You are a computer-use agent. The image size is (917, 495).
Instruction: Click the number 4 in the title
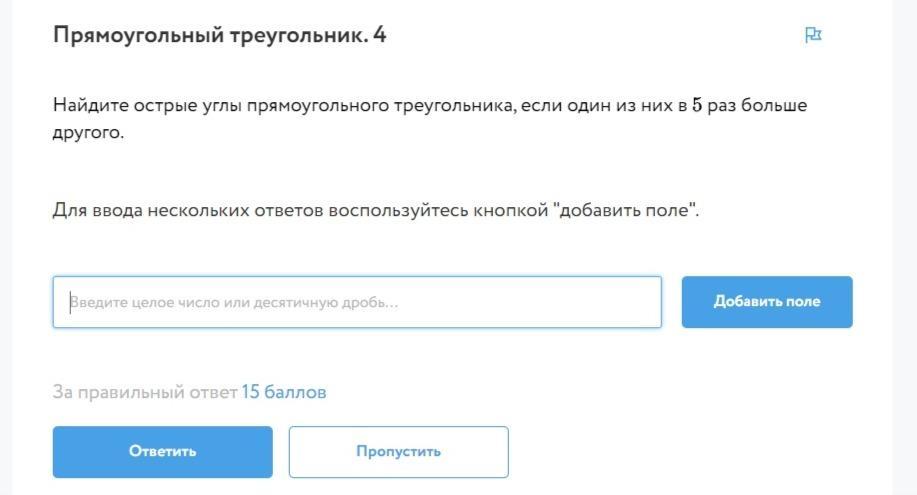click(x=379, y=36)
